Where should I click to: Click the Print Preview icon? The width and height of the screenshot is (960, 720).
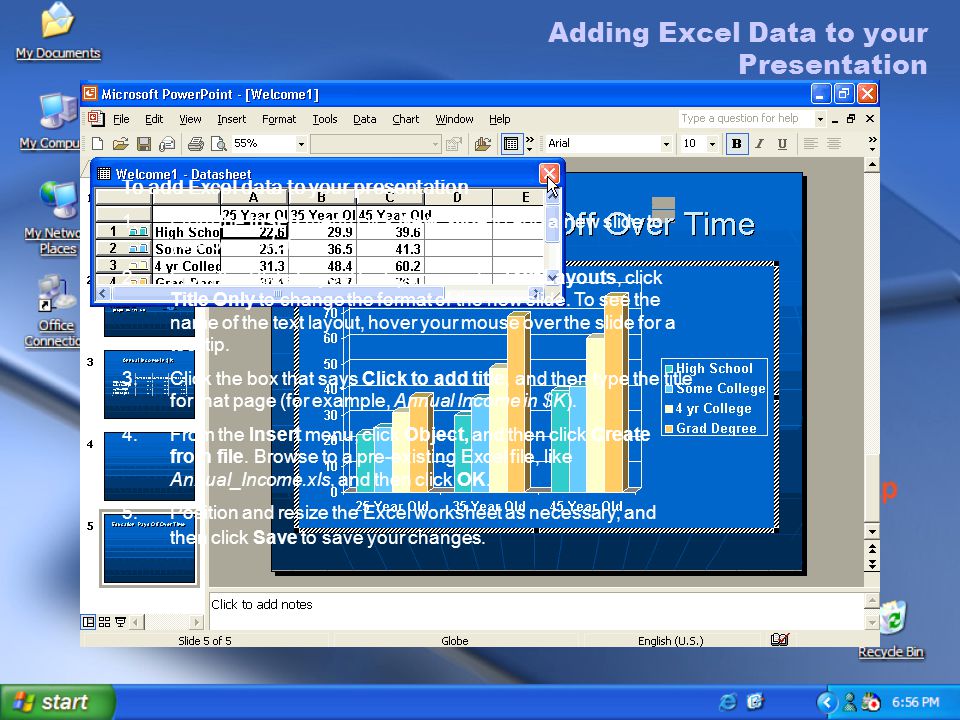point(219,144)
